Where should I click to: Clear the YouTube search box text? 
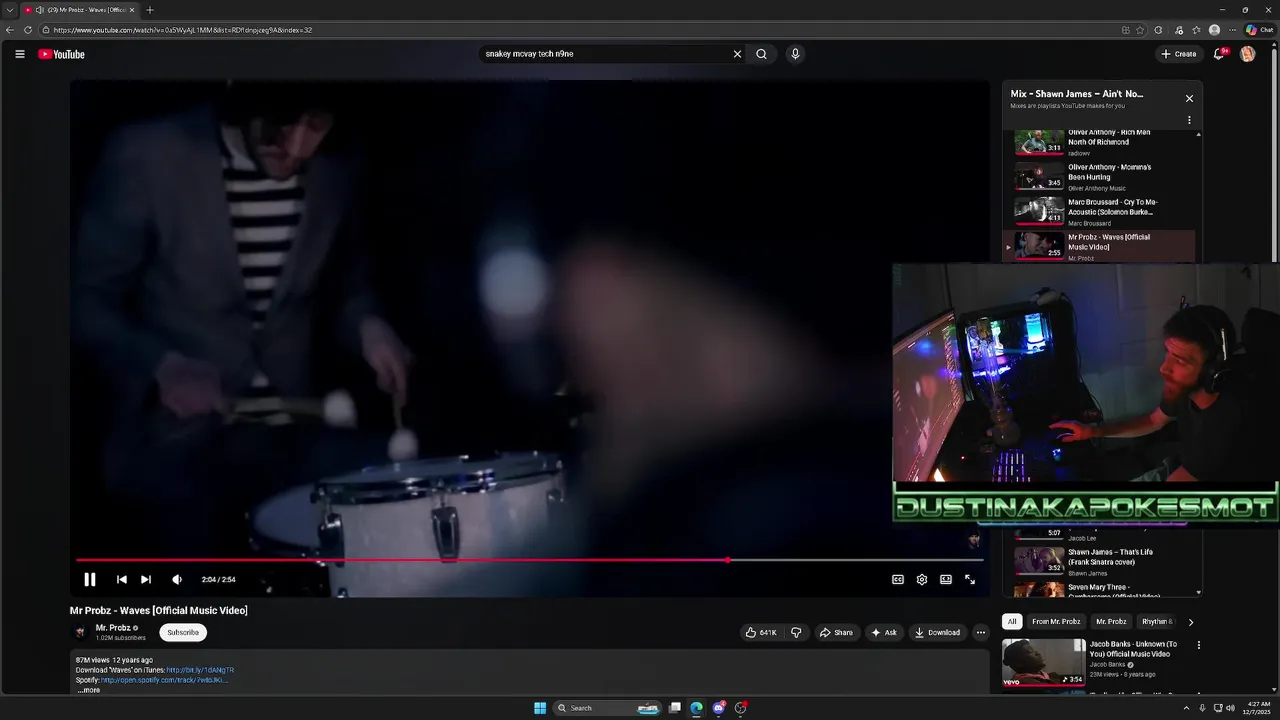[737, 54]
